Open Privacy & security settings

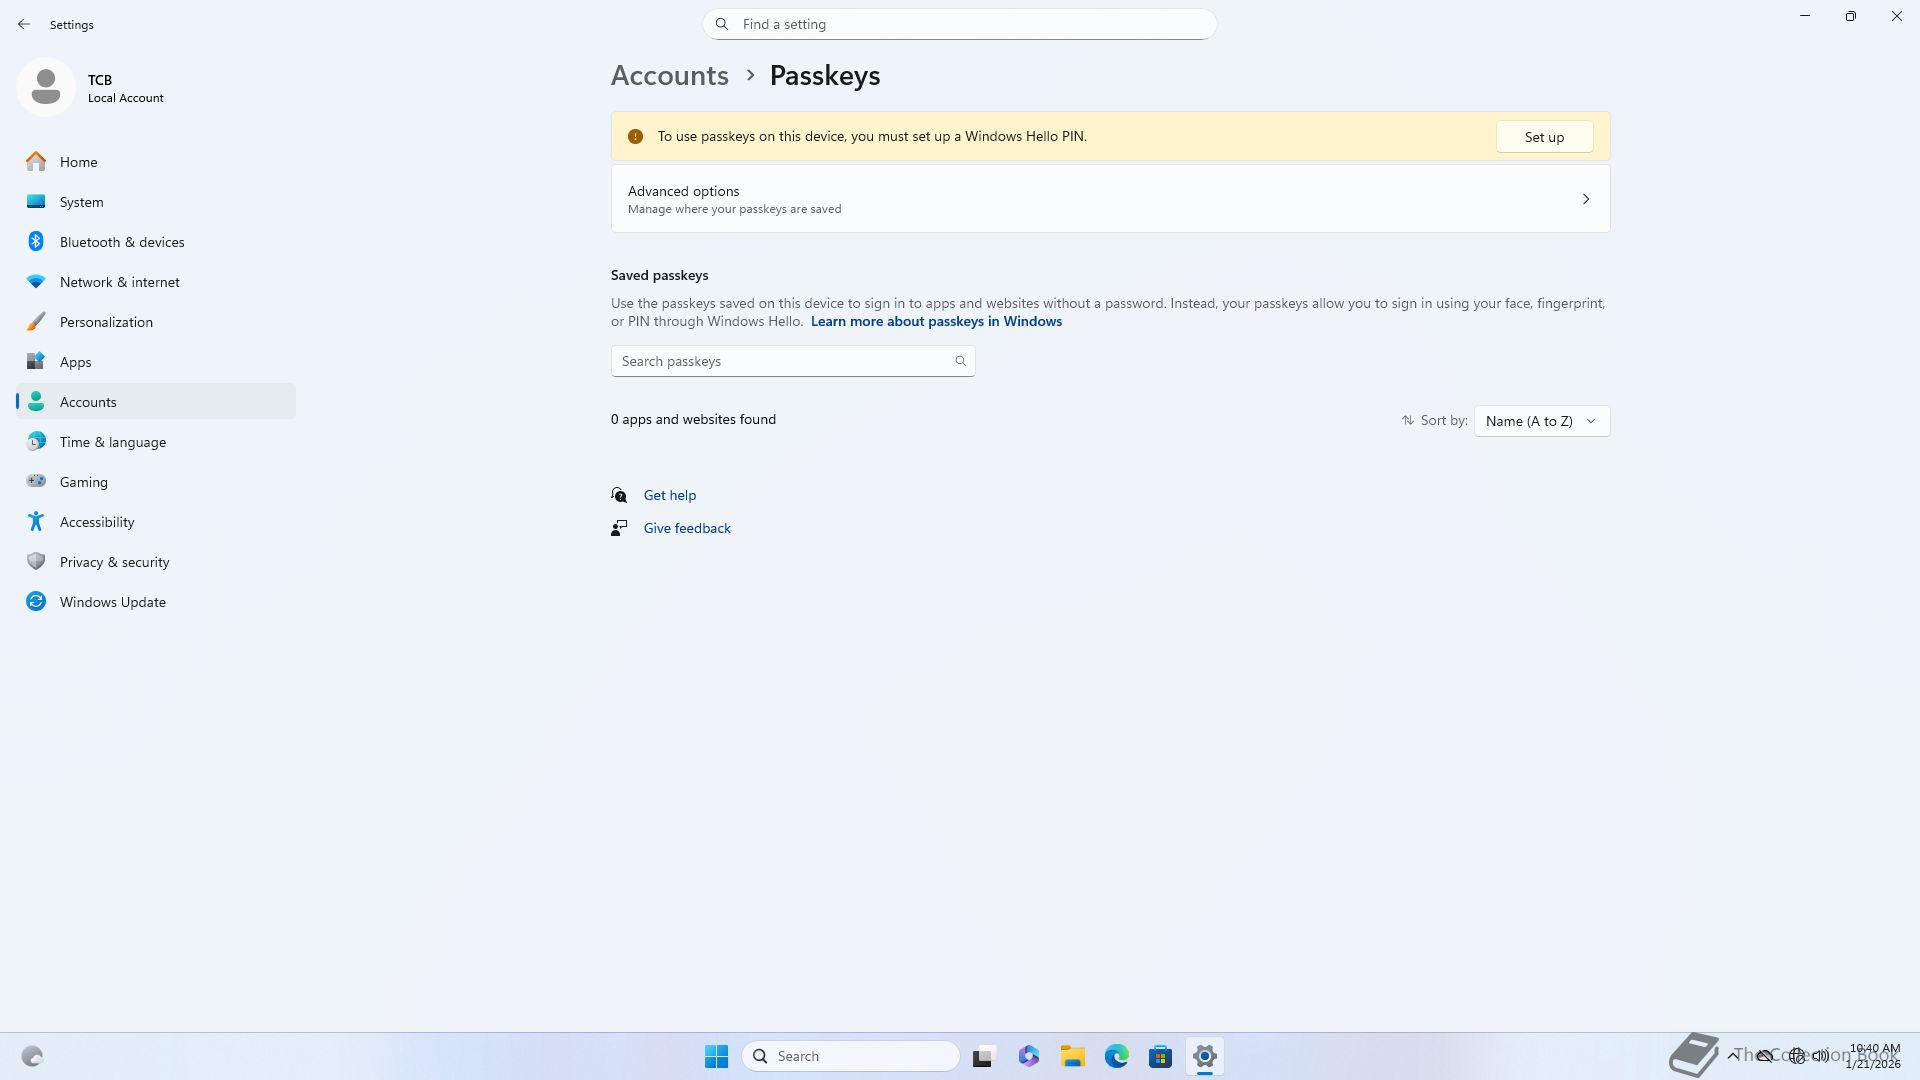114,562
